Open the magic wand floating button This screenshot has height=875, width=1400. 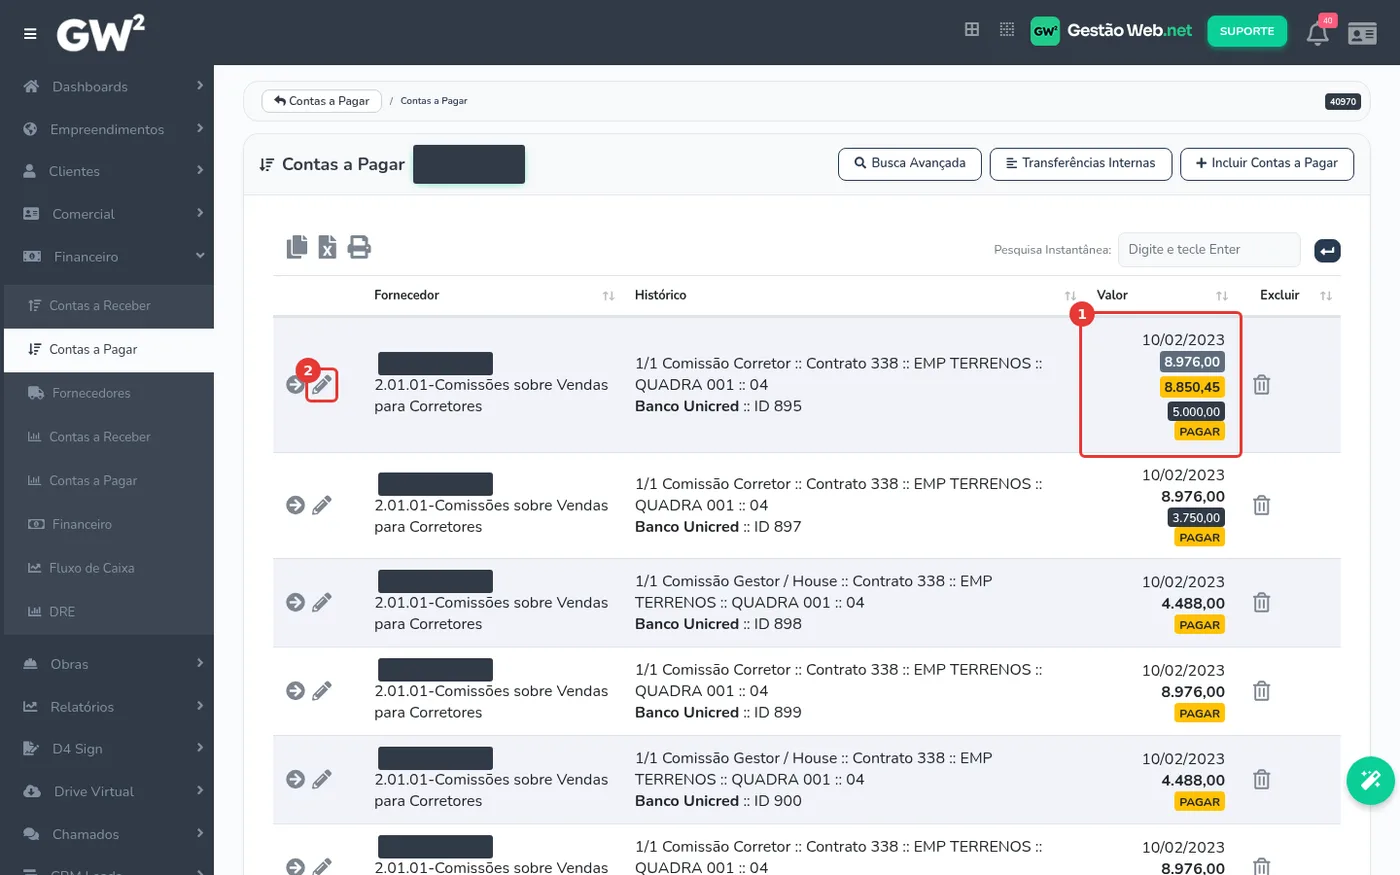click(x=1370, y=780)
